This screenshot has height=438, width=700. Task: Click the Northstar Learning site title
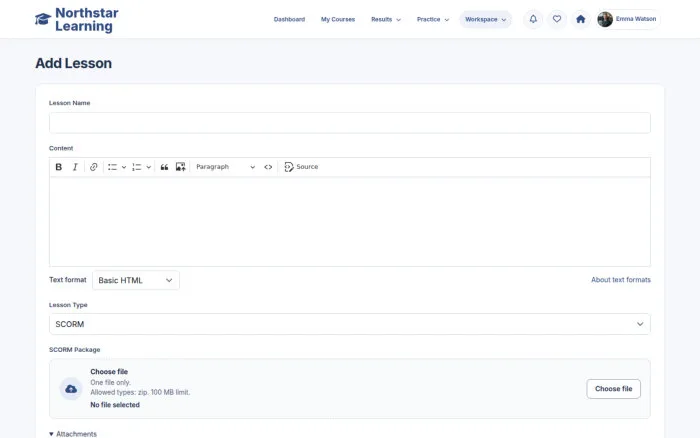pyautogui.click(x=87, y=20)
